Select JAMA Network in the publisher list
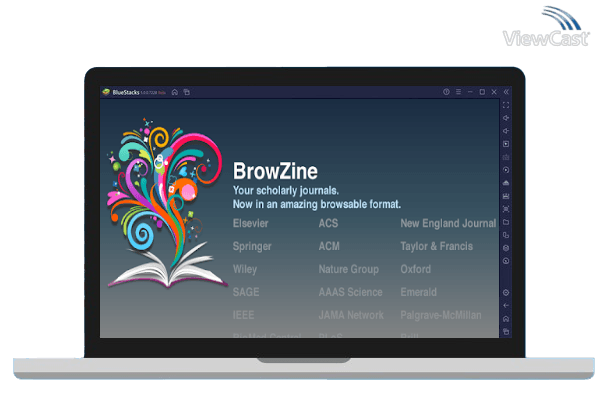The image size is (602, 414). coord(351,315)
